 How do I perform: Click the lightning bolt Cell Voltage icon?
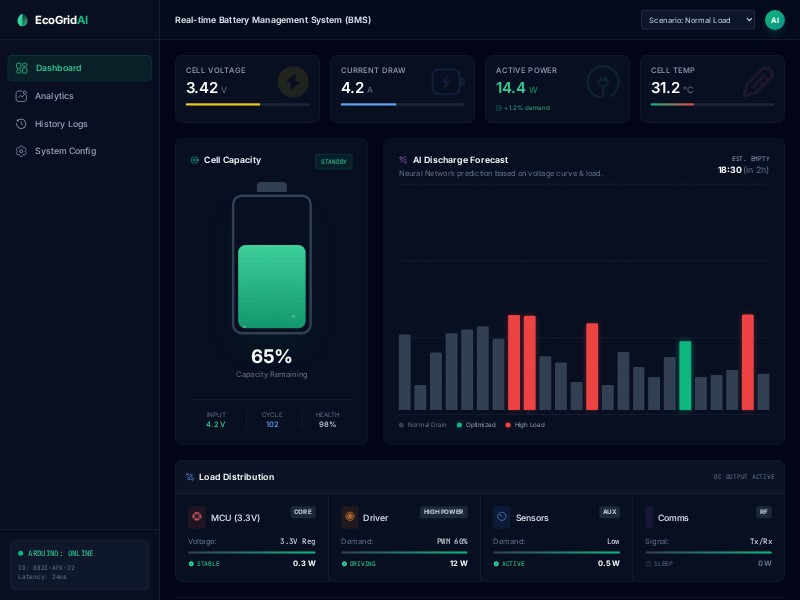tap(293, 81)
